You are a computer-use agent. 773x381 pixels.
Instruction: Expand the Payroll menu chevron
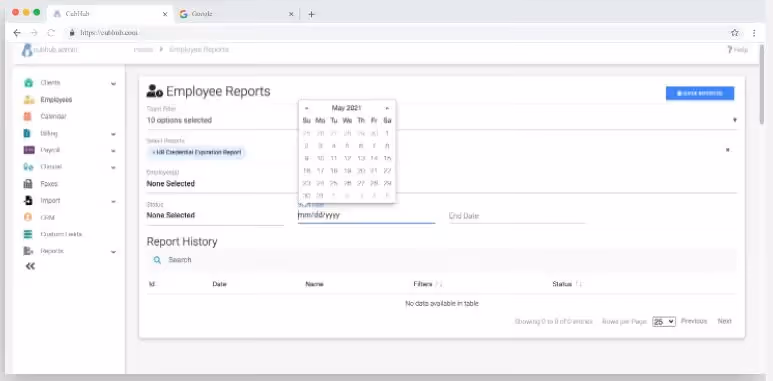pyautogui.click(x=113, y=151)
